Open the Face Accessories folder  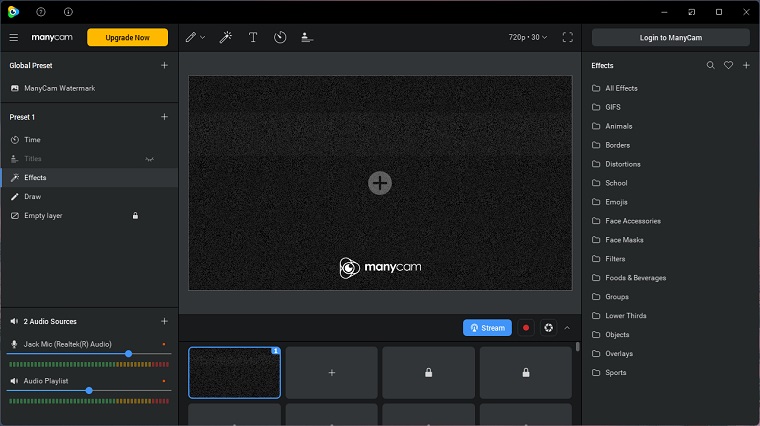tap(626, 221)
